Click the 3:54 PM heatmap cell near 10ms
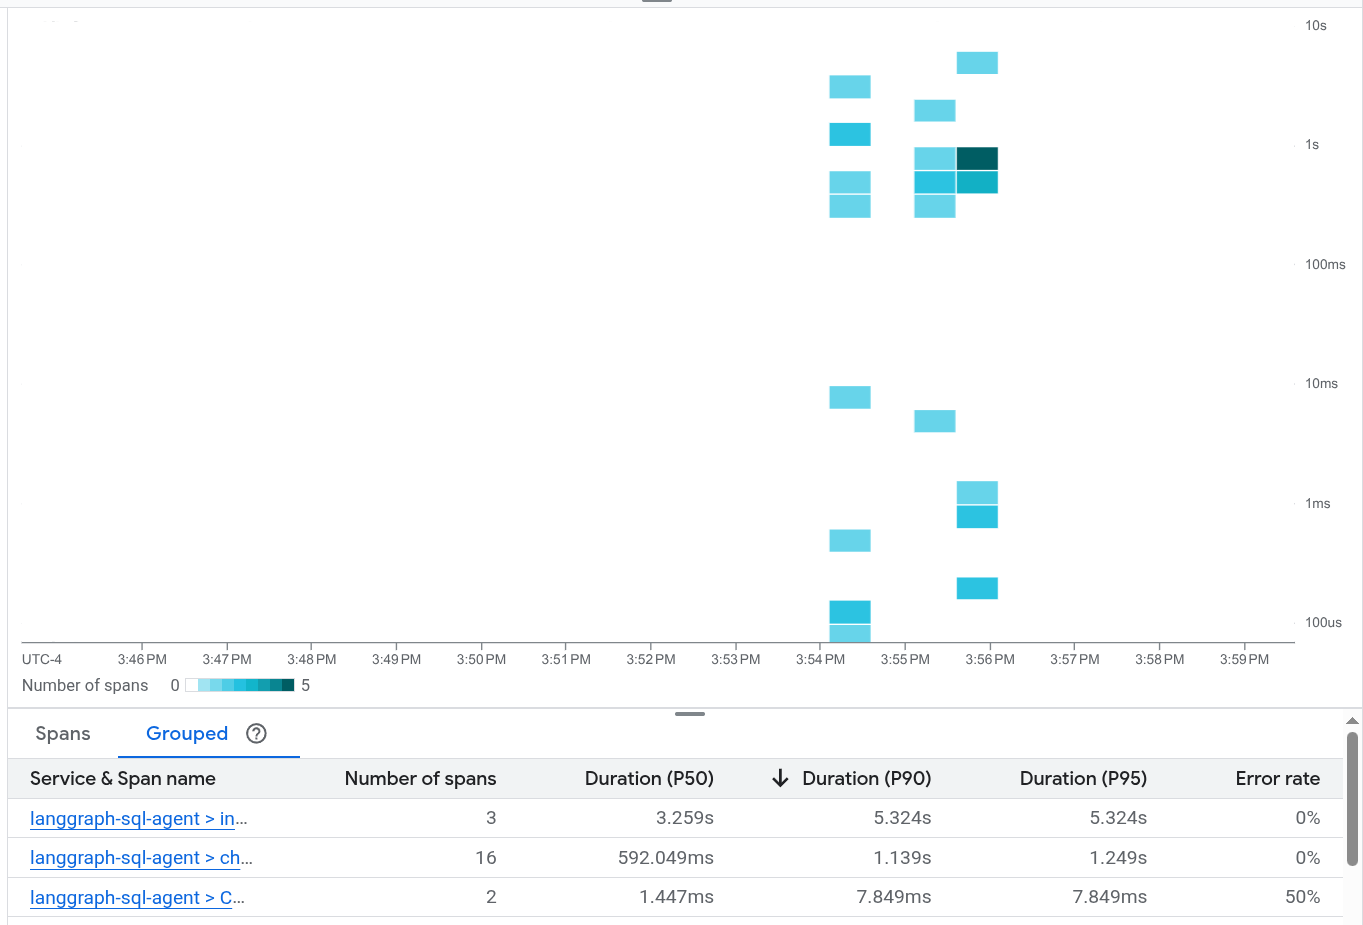The height and width of the screenshot is (925, 1363). pos(850,397)
